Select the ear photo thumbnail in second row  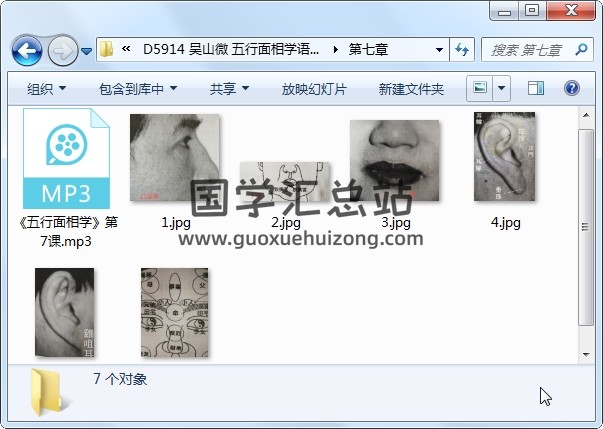click(64, 312)
